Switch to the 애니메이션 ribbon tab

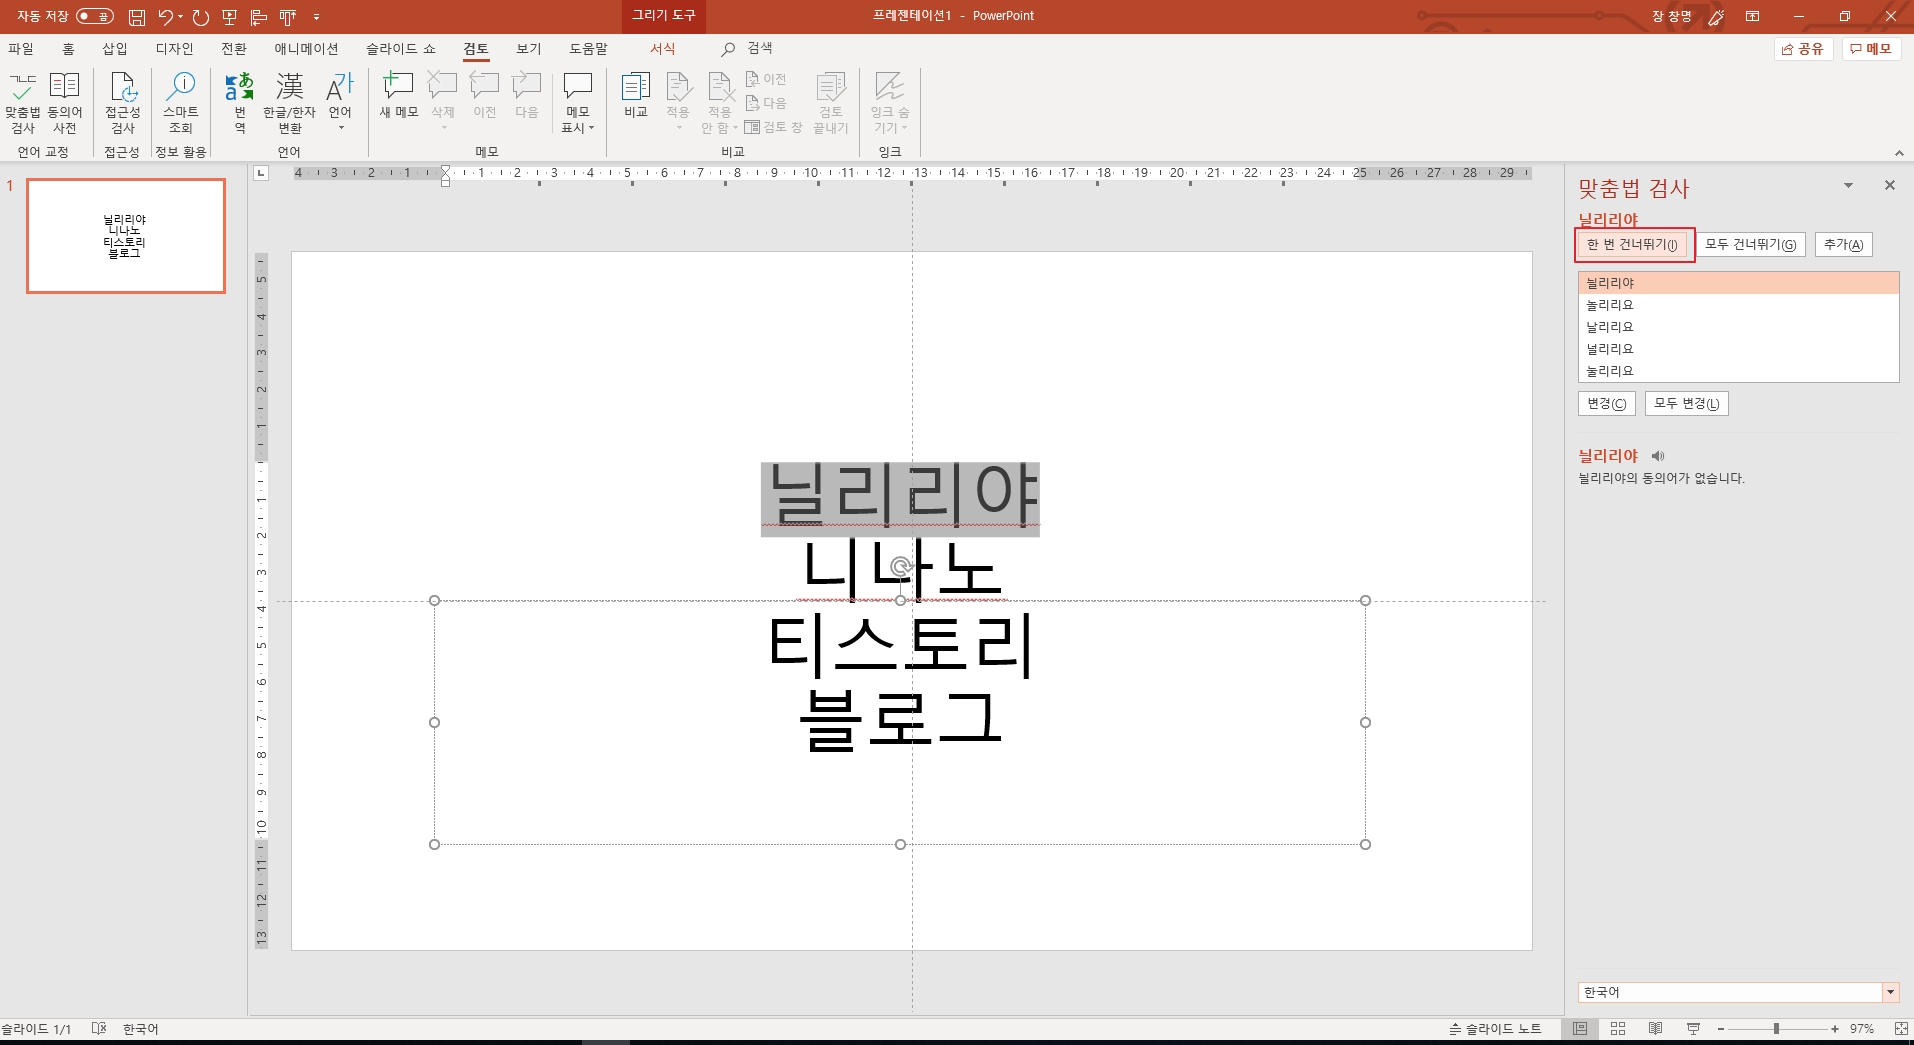(x=306, y=49)
